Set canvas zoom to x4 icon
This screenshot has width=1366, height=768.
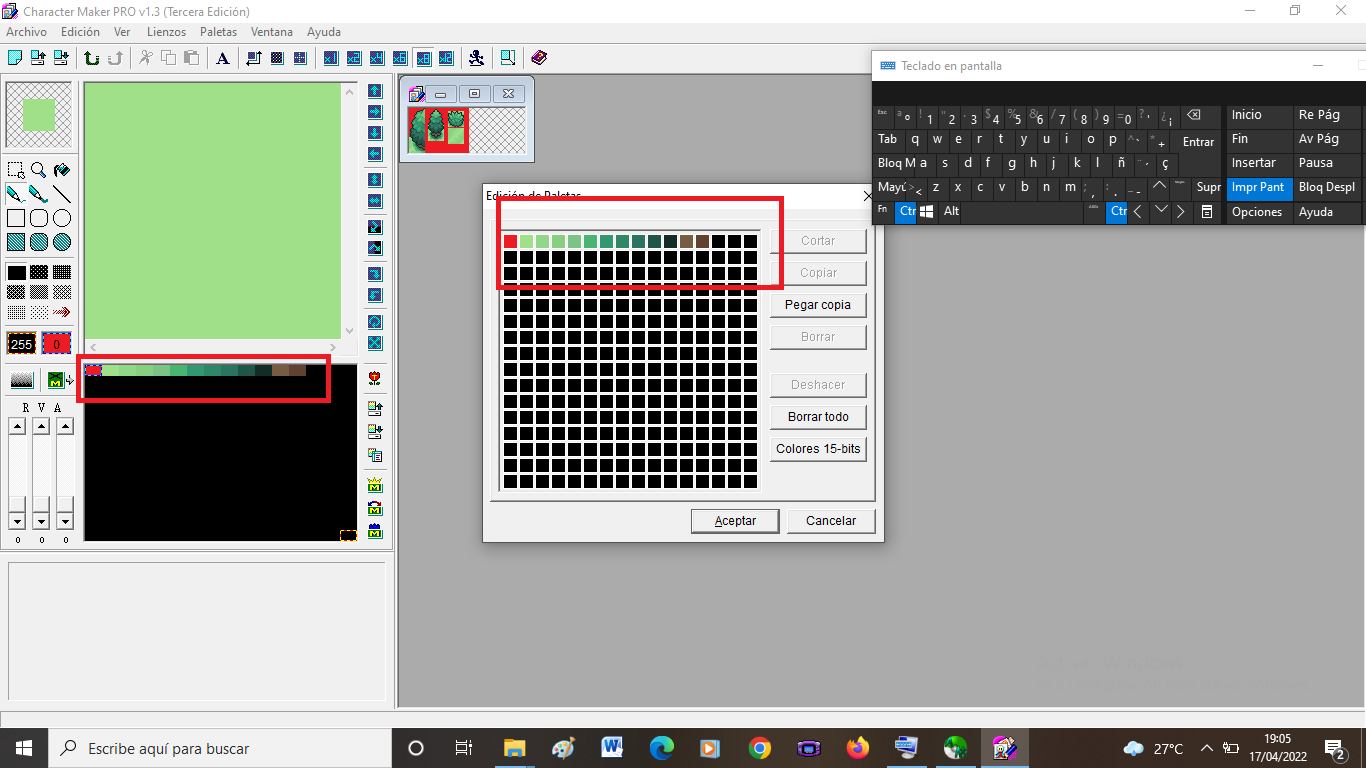(376, 58)
